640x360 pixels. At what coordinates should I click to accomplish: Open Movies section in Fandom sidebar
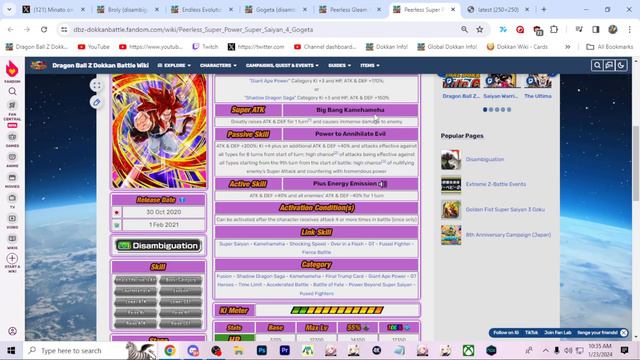(12, 180)
